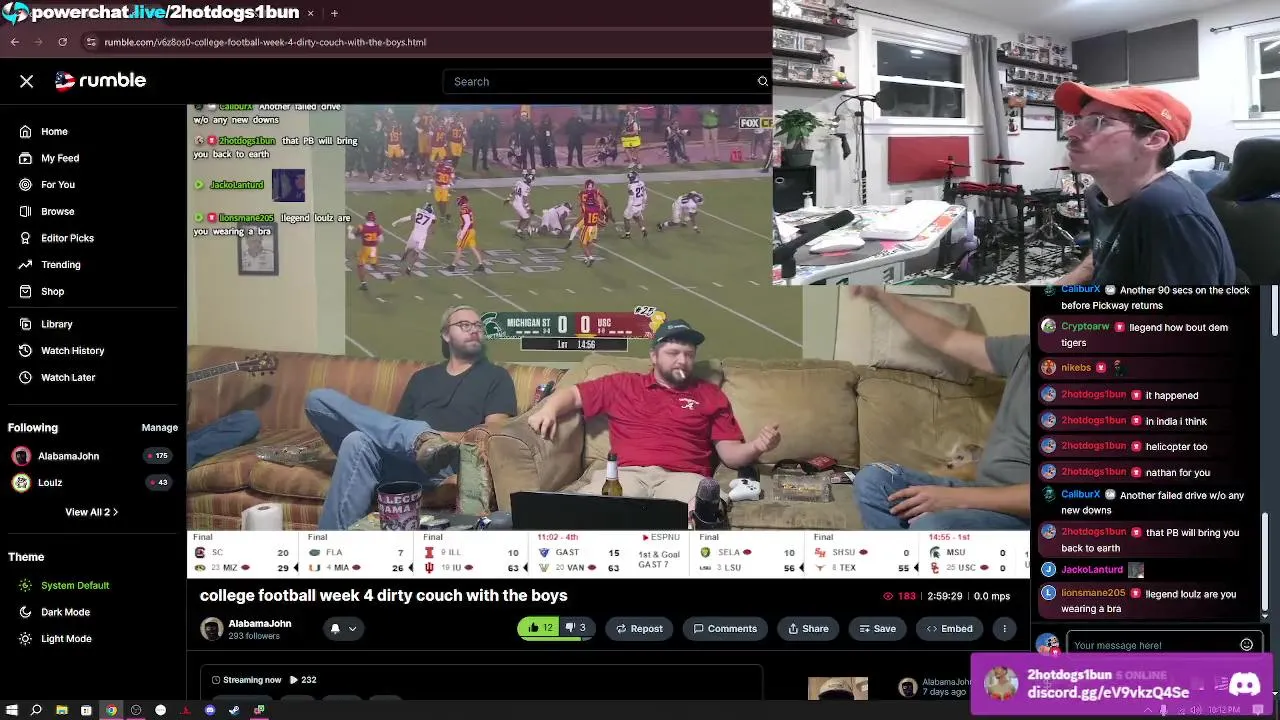Open a new browser tab with plus
The width and height of the screenshot is (1280, 720).
[x=334, y=13]
